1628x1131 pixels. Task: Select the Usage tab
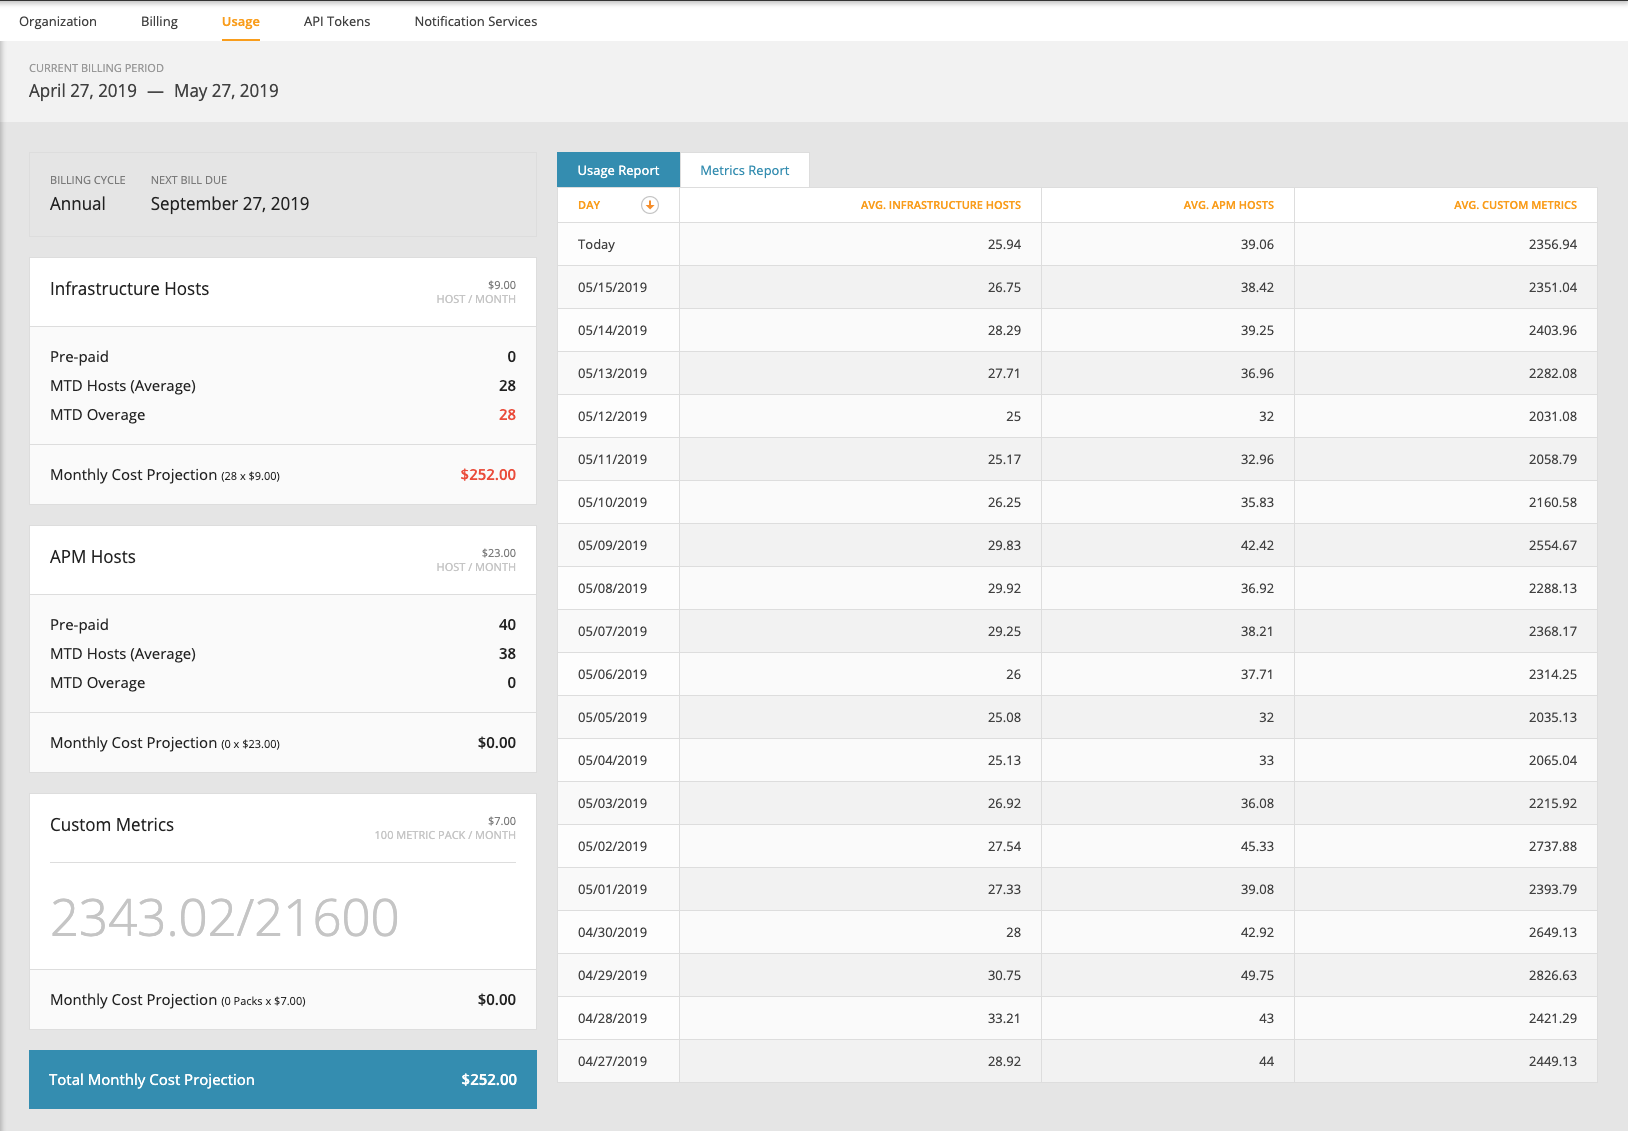click(x=241, y=21)
